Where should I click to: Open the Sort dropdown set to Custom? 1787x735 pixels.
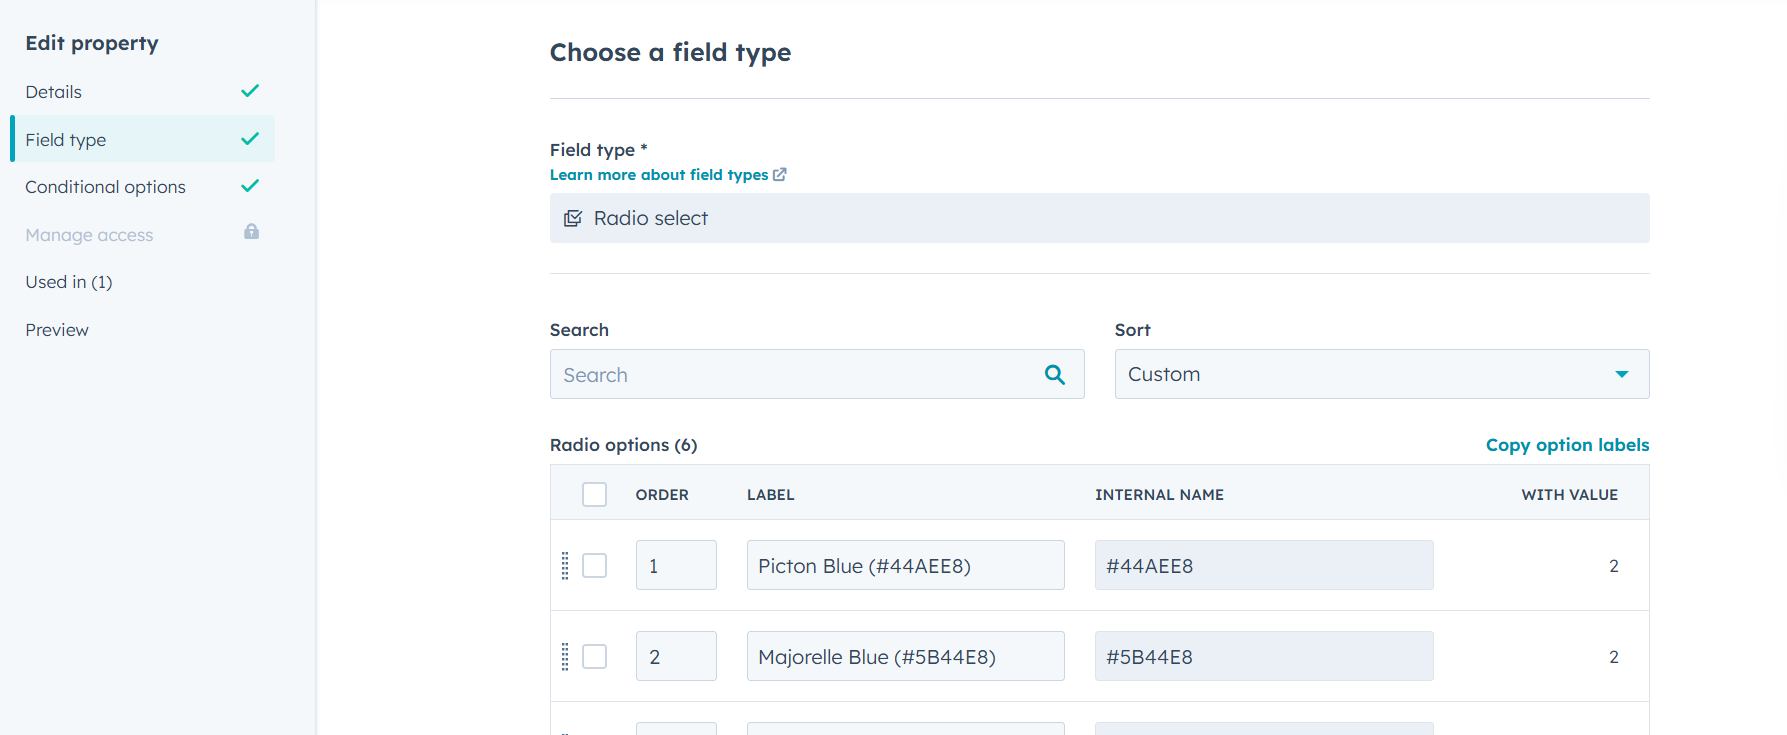click(1382, 374)
